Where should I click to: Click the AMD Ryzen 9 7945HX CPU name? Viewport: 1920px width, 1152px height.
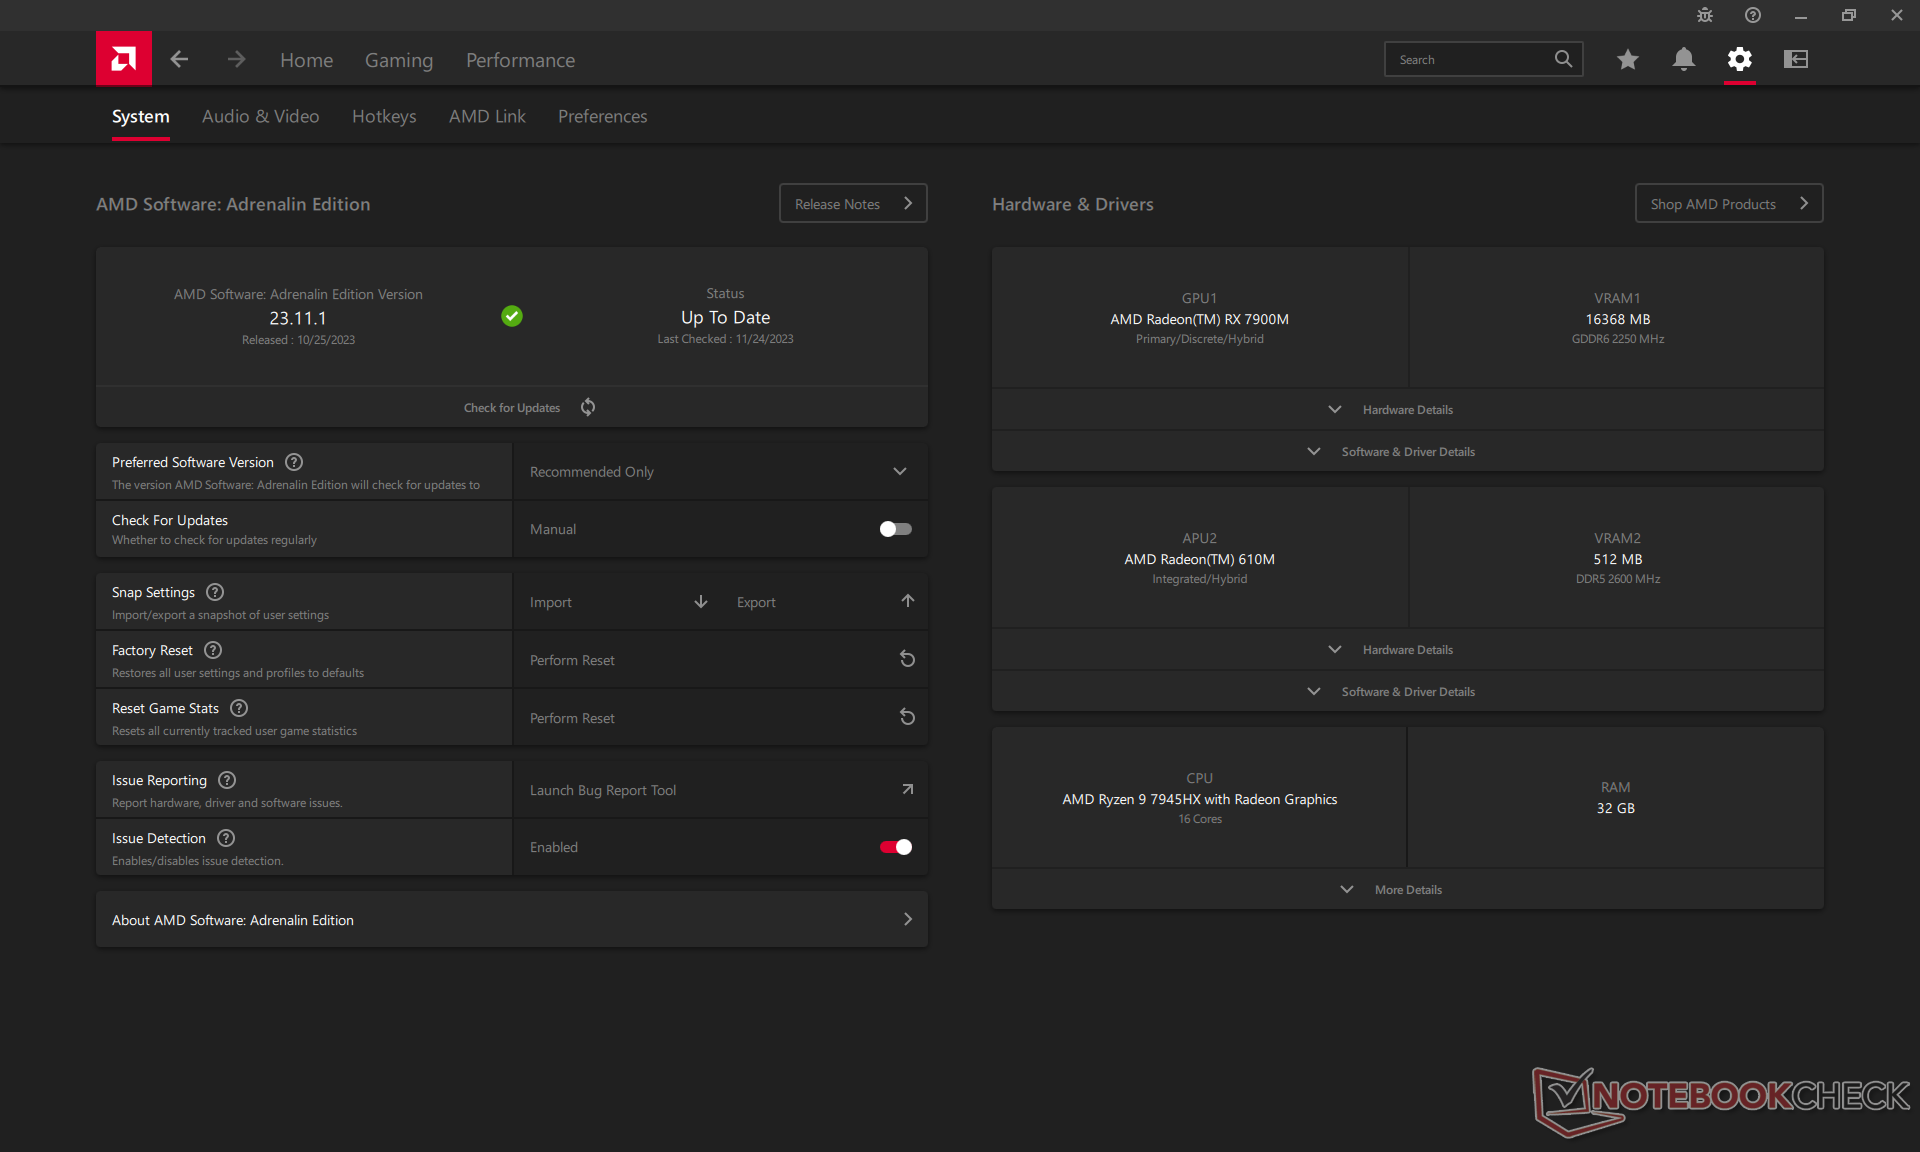tap(1199, 799)
